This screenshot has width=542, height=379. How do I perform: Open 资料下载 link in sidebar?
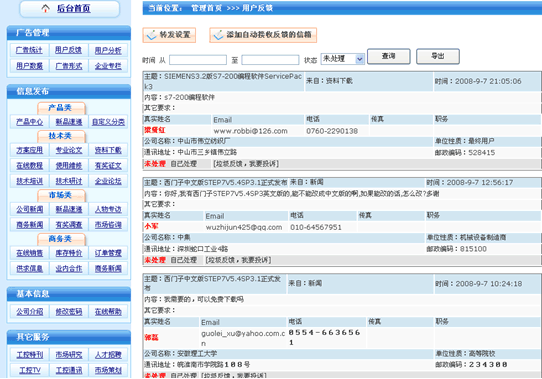click(108, 150)
